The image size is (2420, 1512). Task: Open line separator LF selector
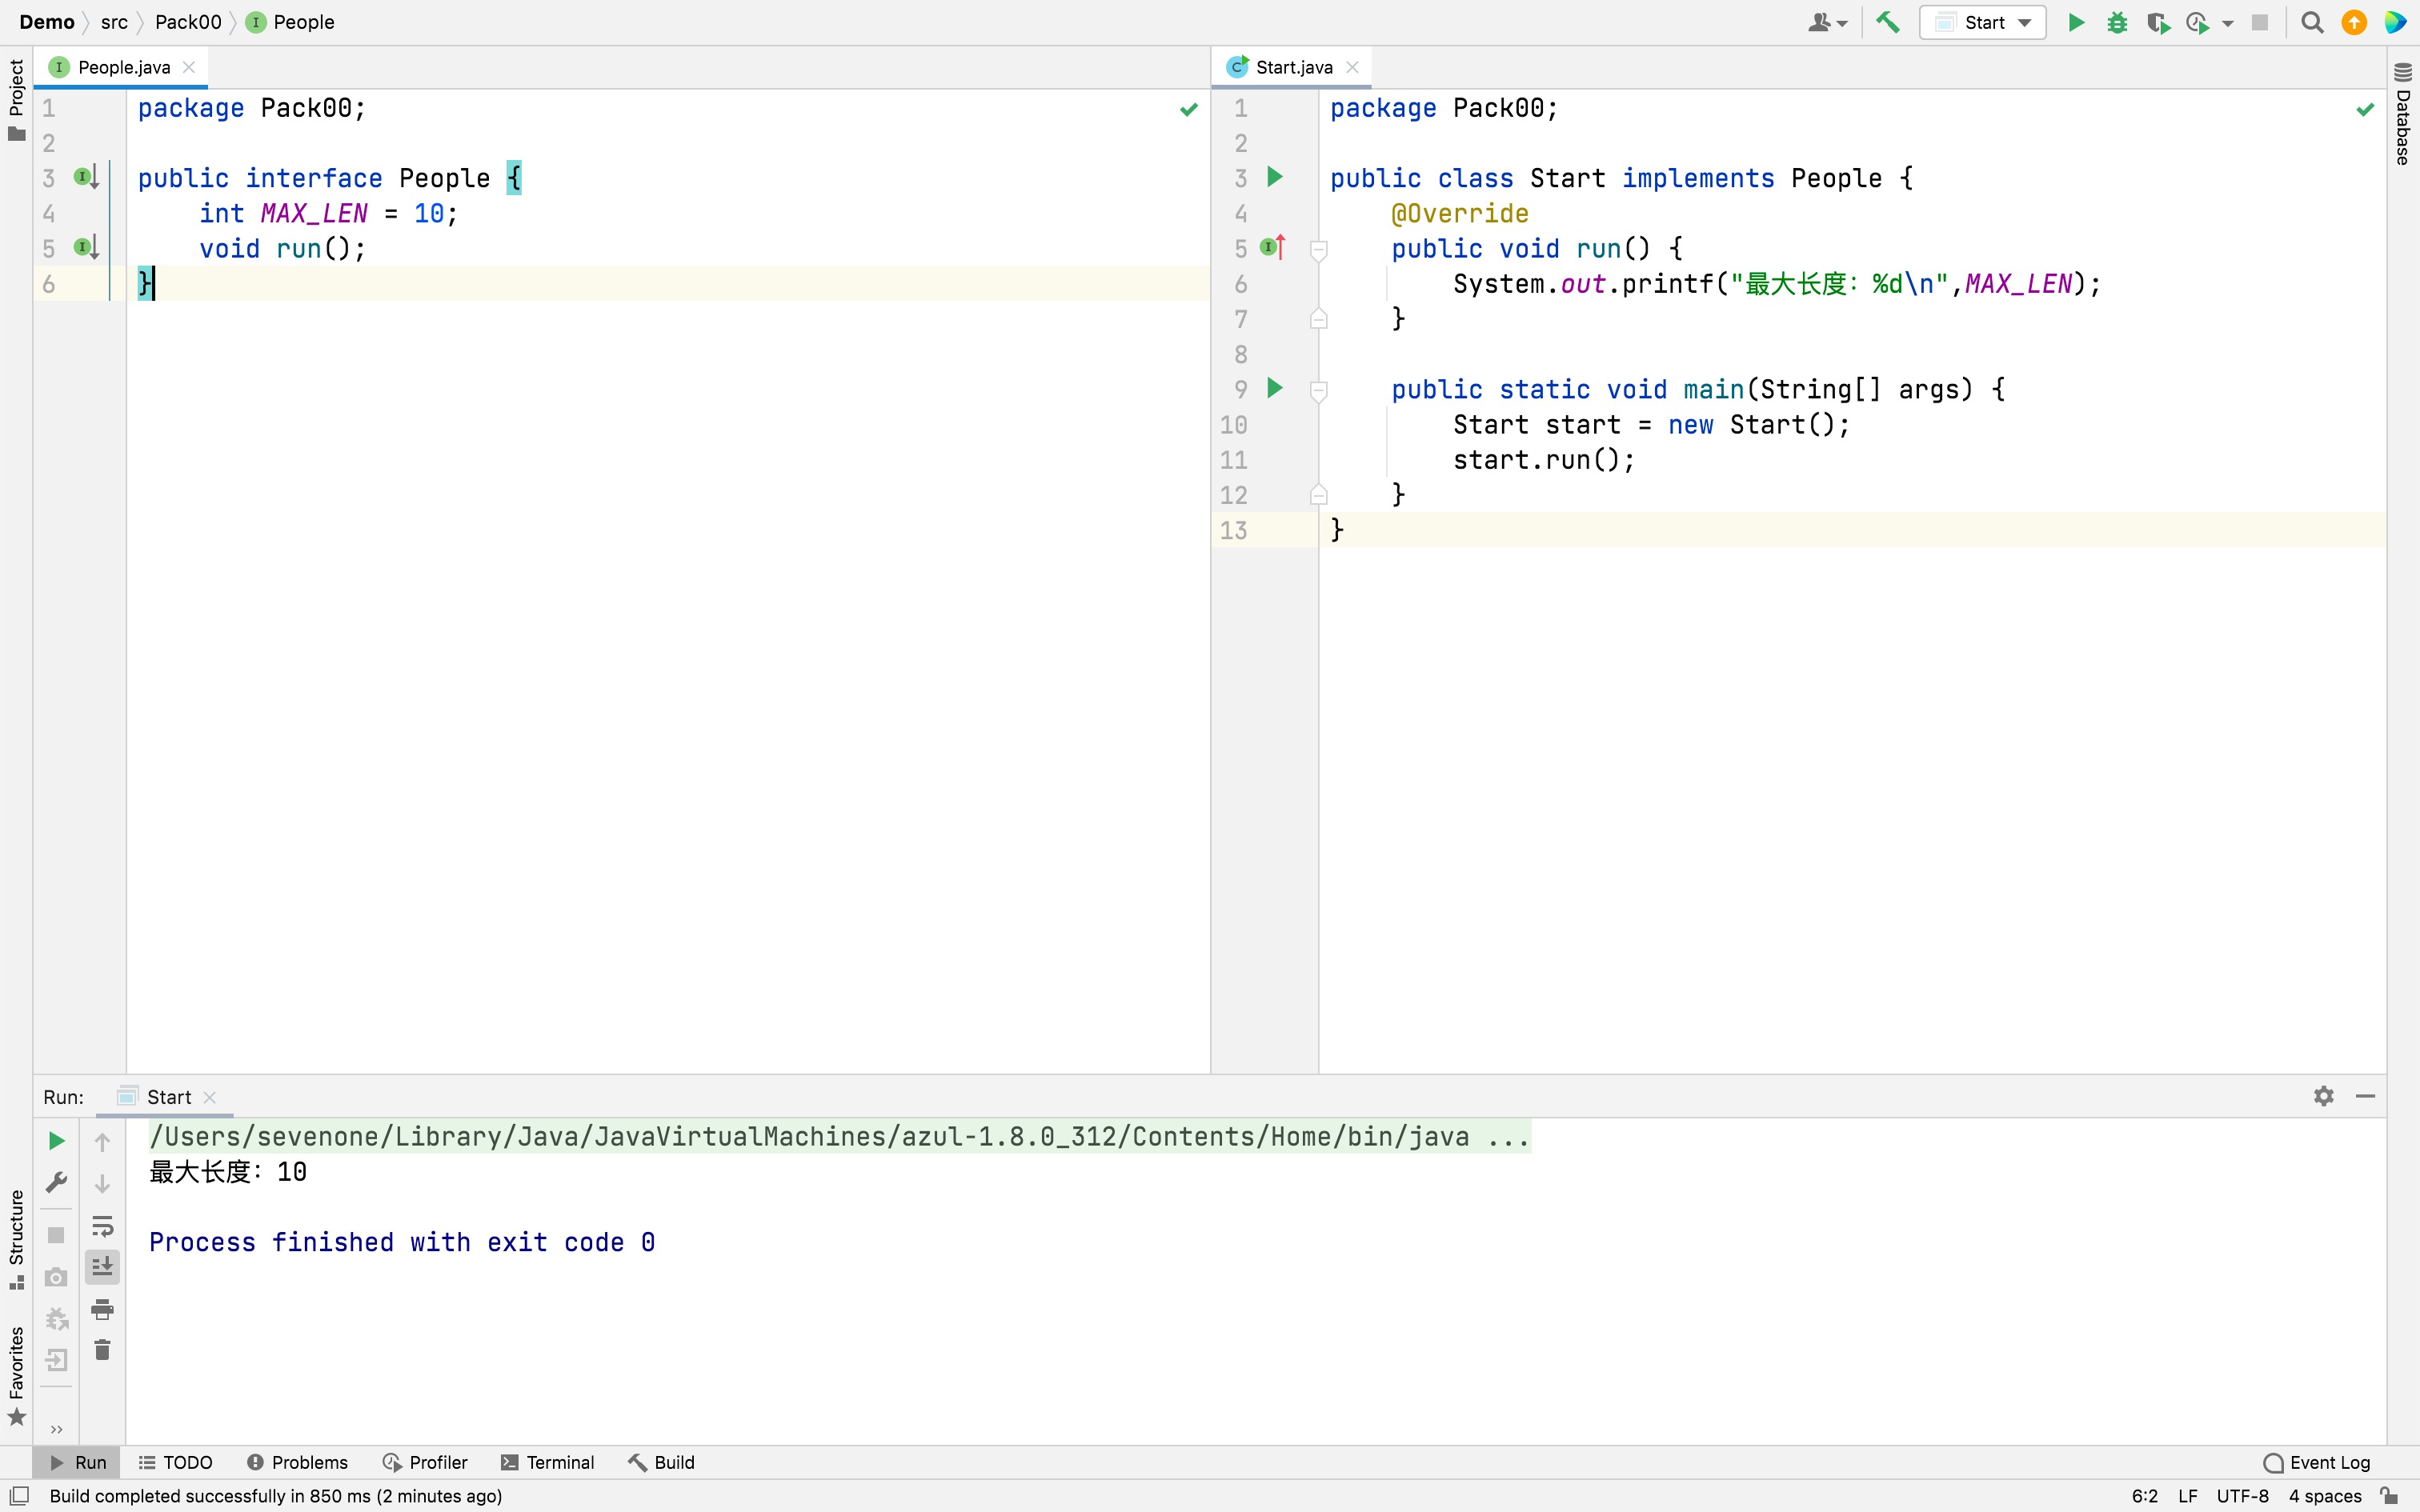(x=2187, y=1496)
